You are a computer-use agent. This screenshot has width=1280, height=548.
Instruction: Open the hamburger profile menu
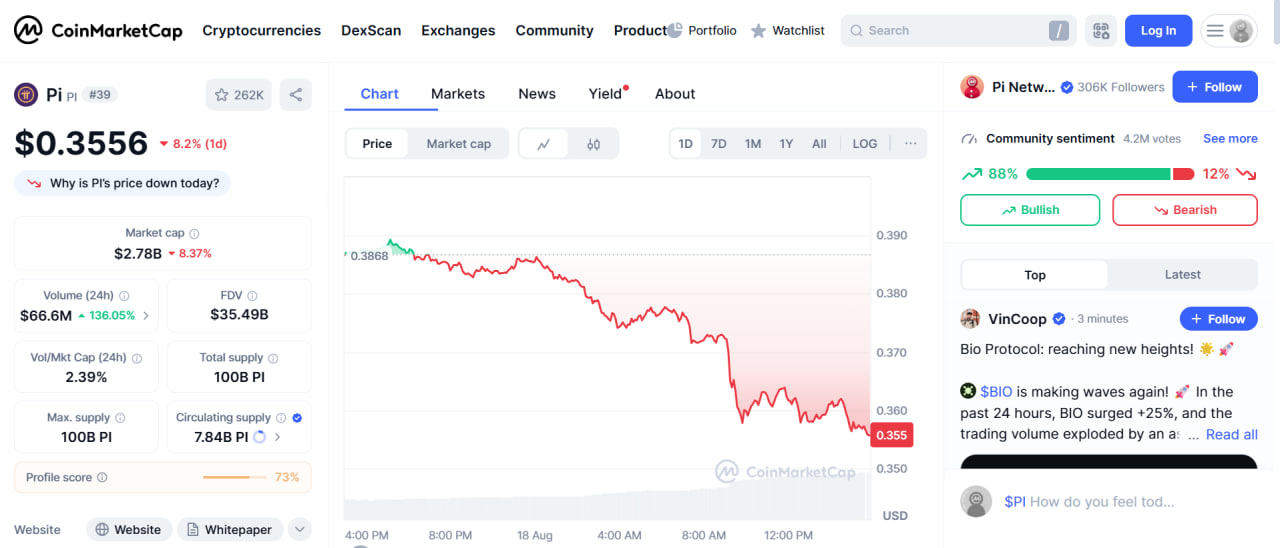[1229, 31]
